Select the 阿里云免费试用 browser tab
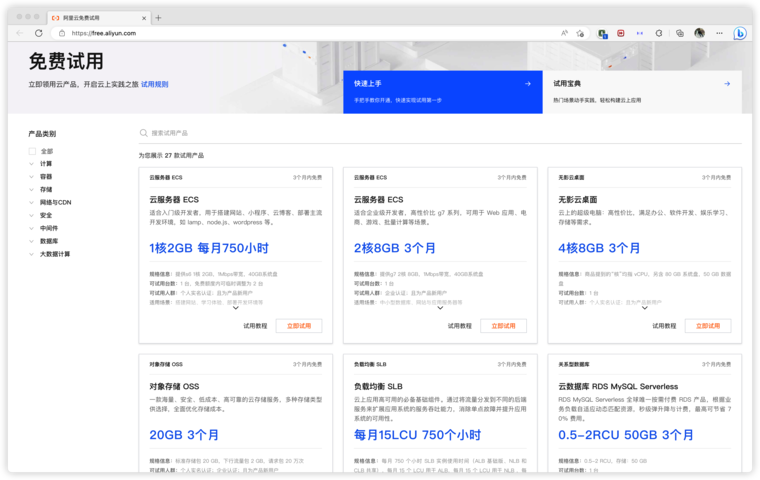The image size is (760, 480). pyautogui.click(x=99, y=18)
